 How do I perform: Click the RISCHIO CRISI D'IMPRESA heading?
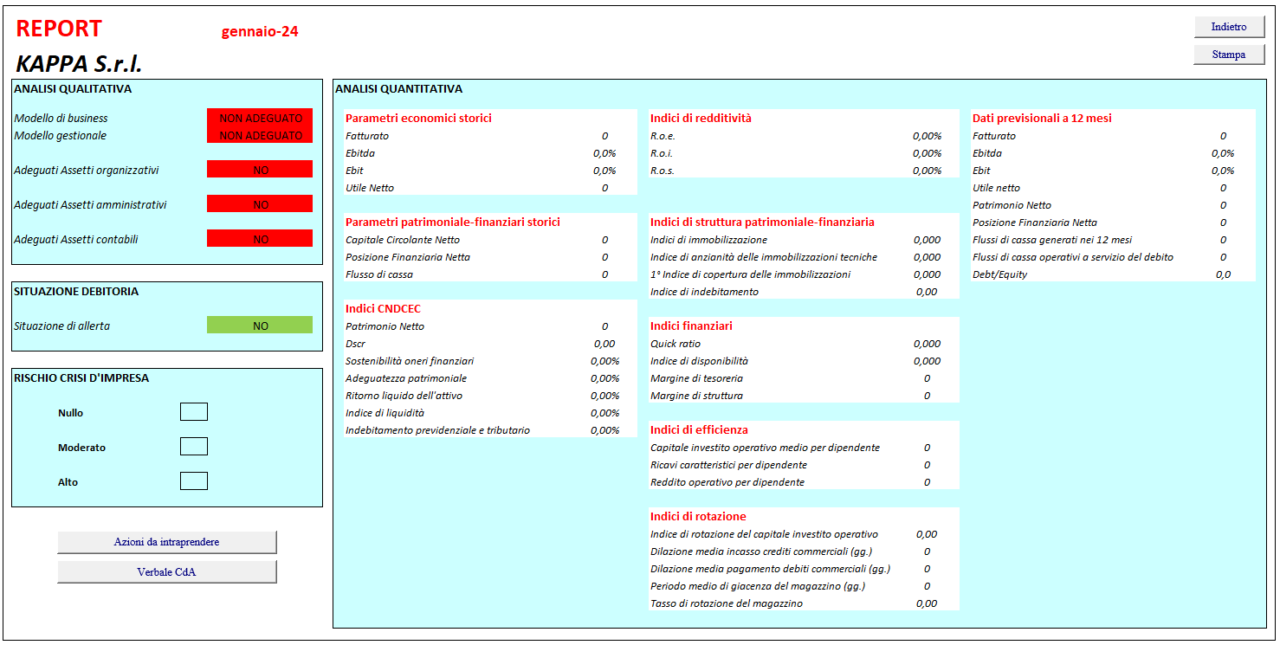tap(81, 378)
